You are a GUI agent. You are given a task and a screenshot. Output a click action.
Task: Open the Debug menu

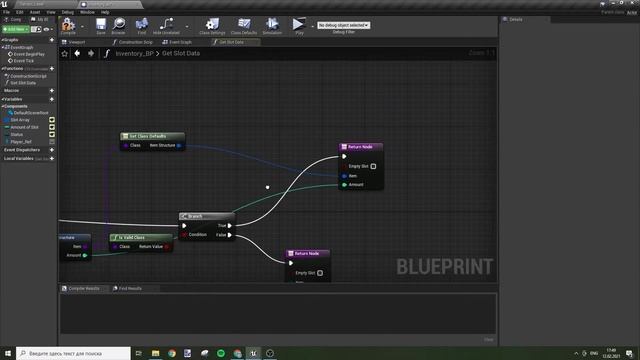(x=67, y=12)
